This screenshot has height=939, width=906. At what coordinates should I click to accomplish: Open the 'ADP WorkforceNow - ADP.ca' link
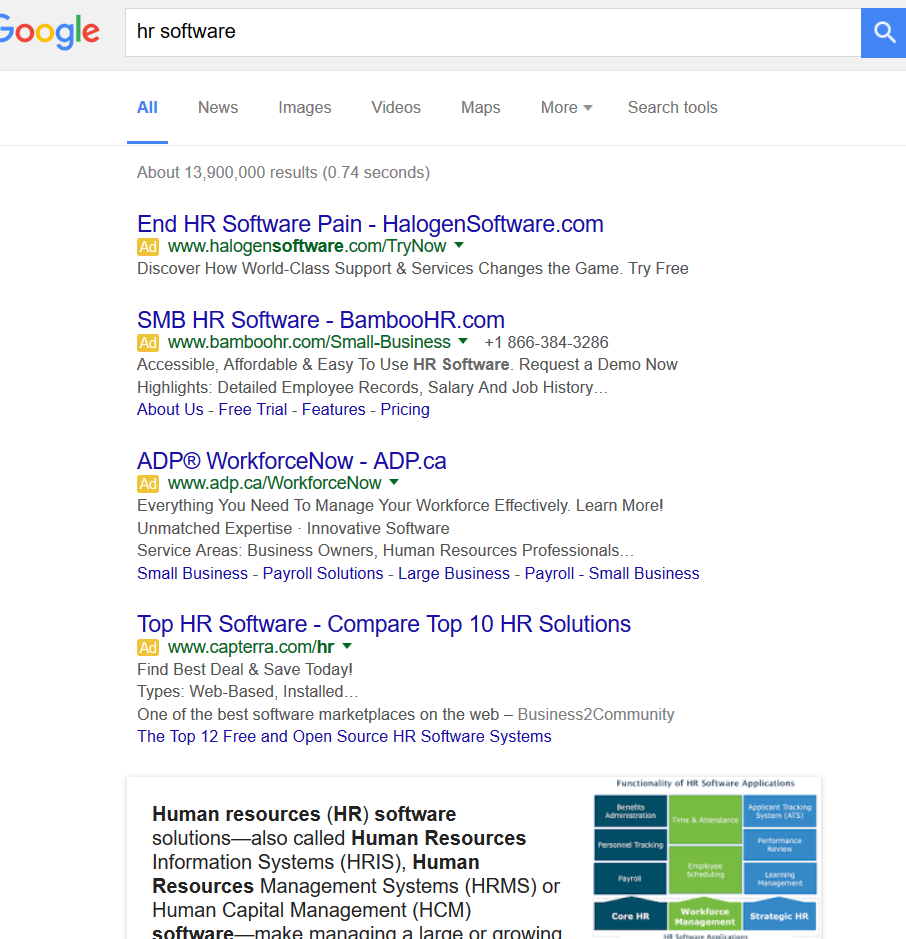pyautogui.click(x=292, y=461)
